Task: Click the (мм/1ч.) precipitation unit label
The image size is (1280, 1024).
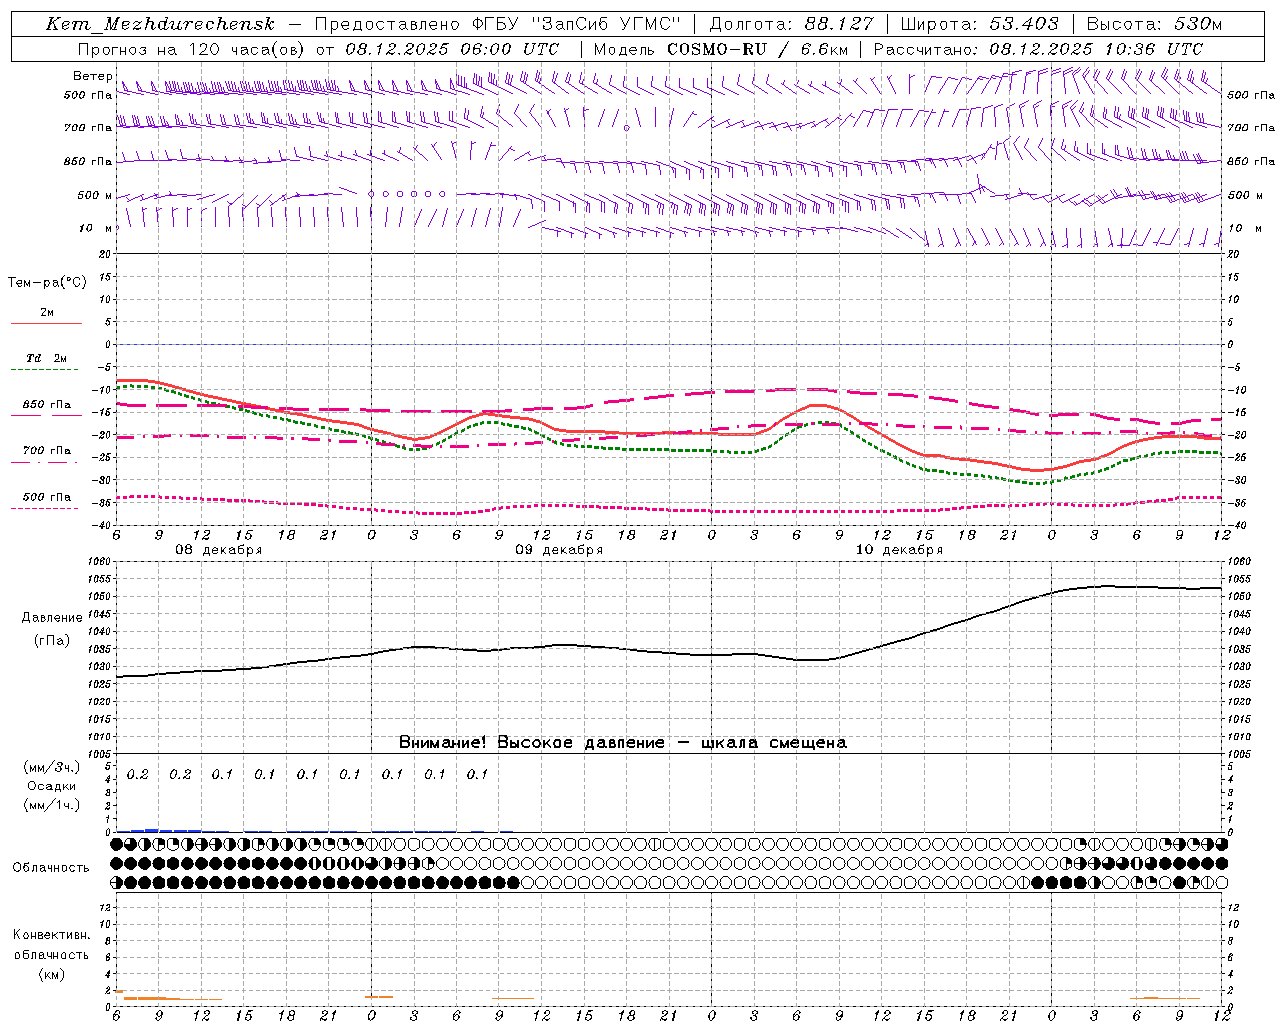Action: [x=52, y=805]
